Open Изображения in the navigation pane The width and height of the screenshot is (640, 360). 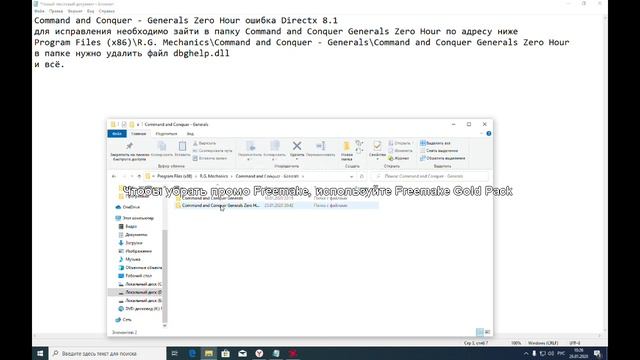point(135,251)
